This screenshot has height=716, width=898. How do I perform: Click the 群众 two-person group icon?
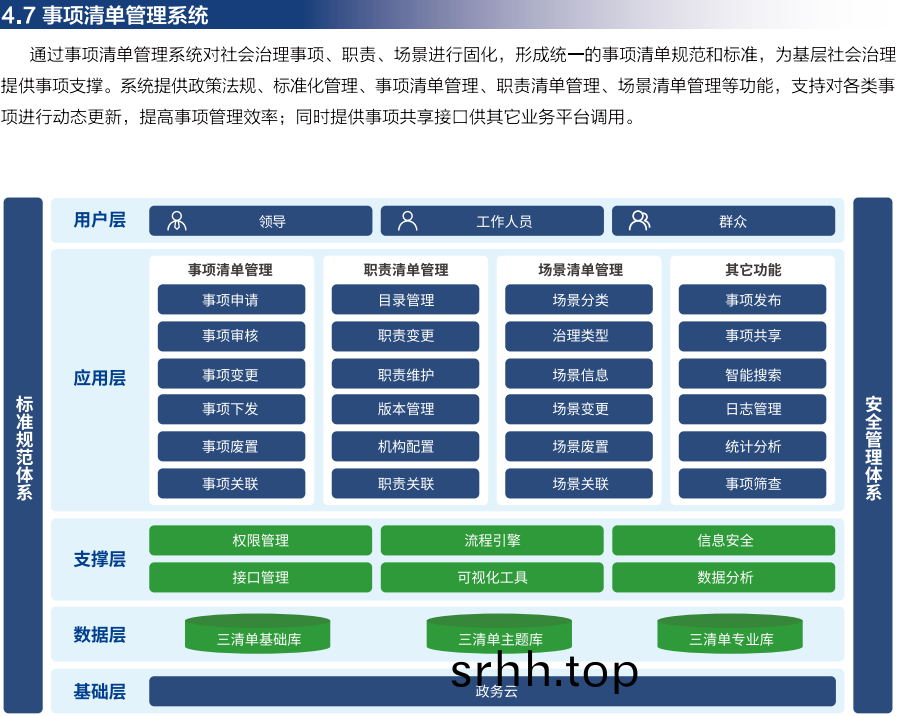point(639,221)
